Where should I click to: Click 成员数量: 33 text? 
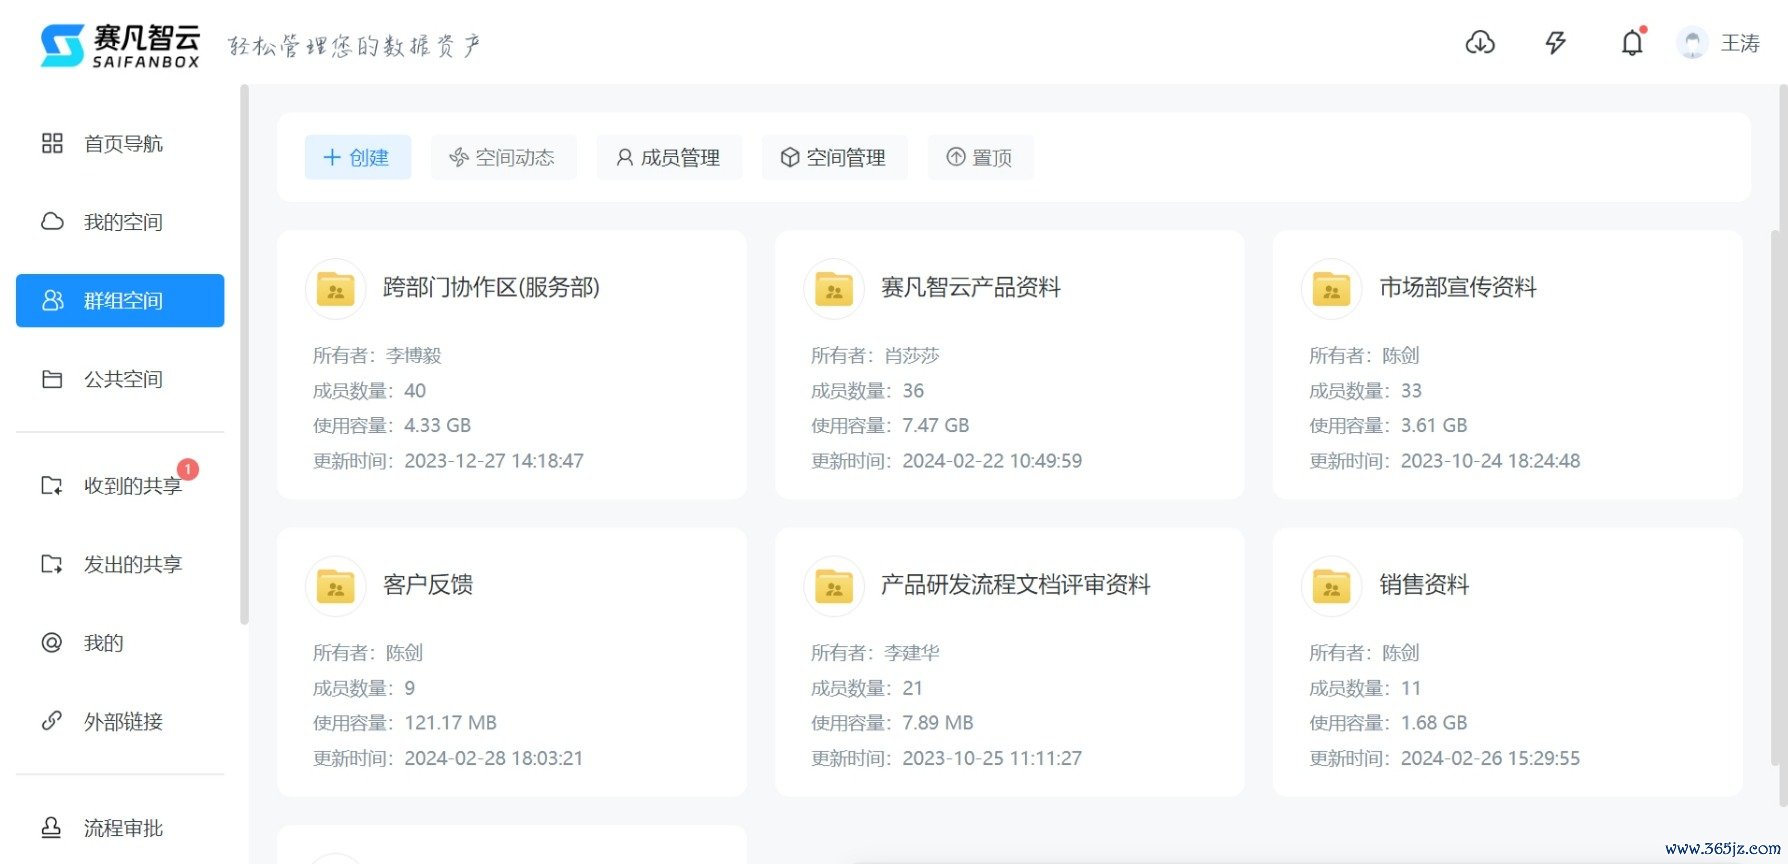pos(1366,390)
